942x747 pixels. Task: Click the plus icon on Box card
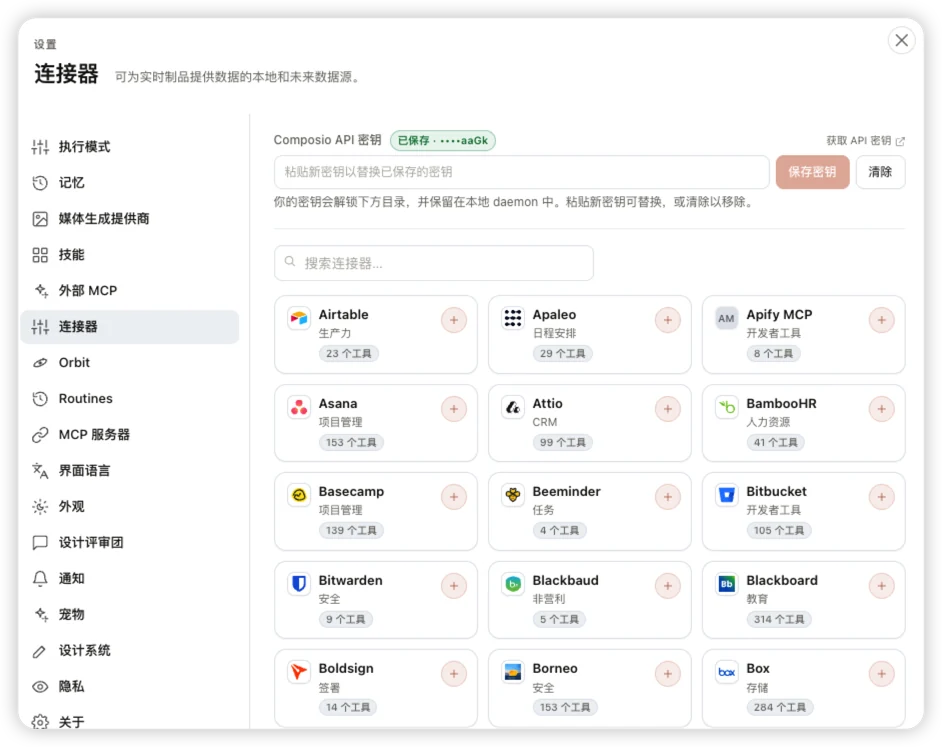(881, 674)
